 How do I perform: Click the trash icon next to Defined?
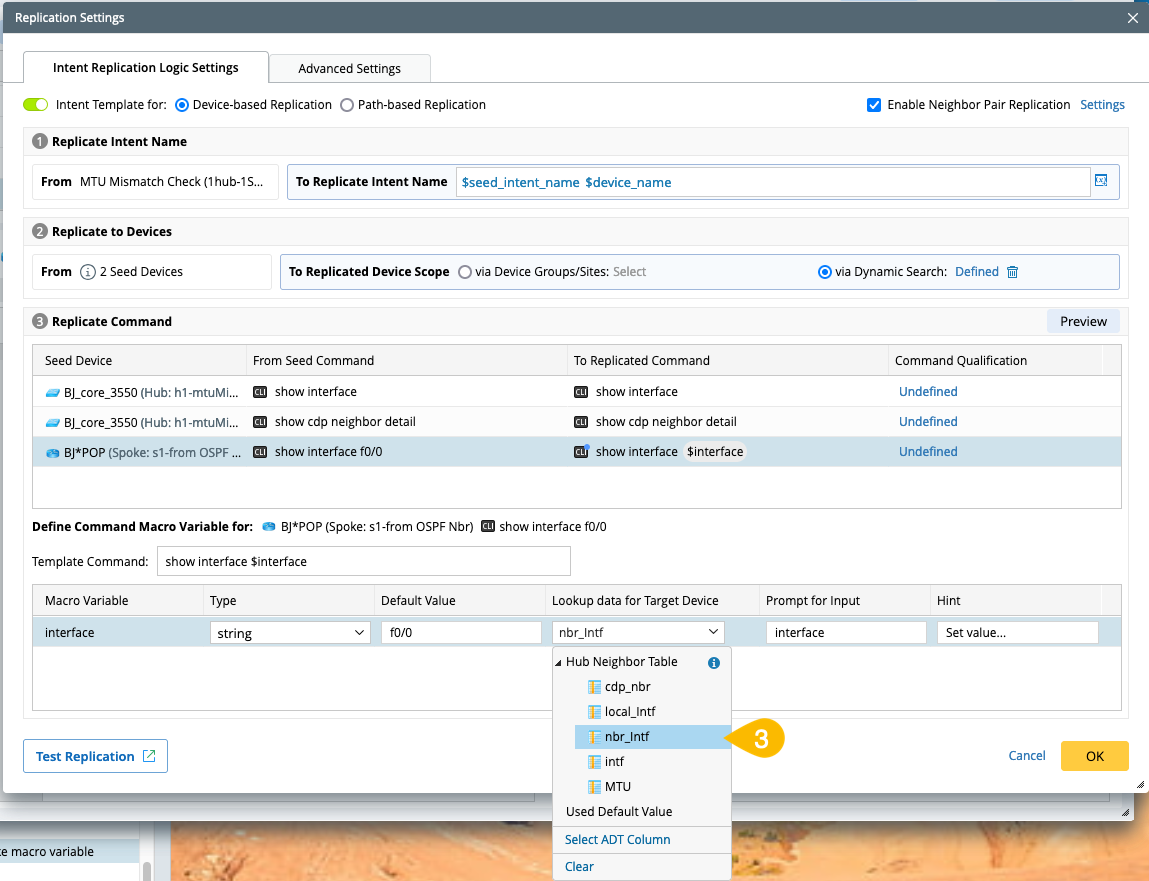coord(1012,272)
